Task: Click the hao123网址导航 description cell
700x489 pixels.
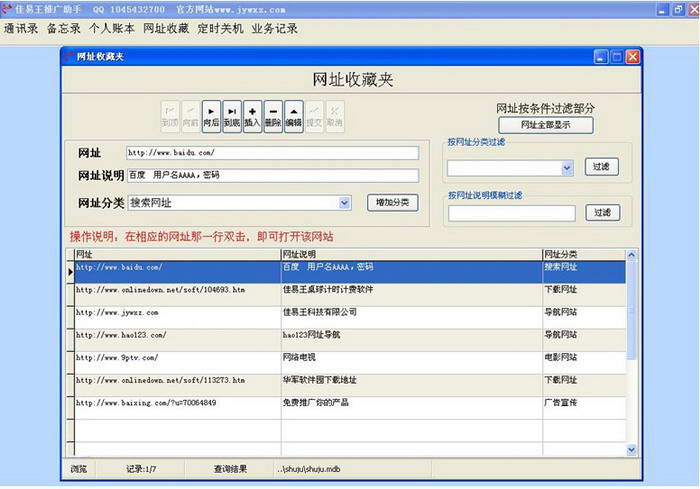Action: point(412,340)
